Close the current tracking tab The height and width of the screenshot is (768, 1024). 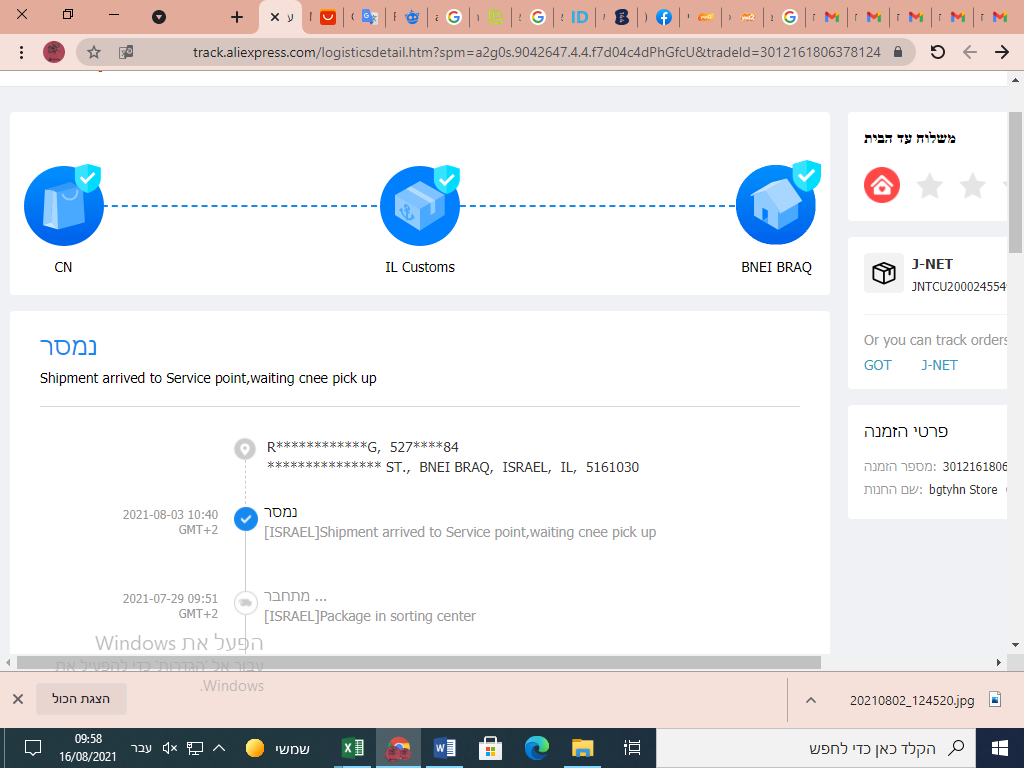(275, 17)
